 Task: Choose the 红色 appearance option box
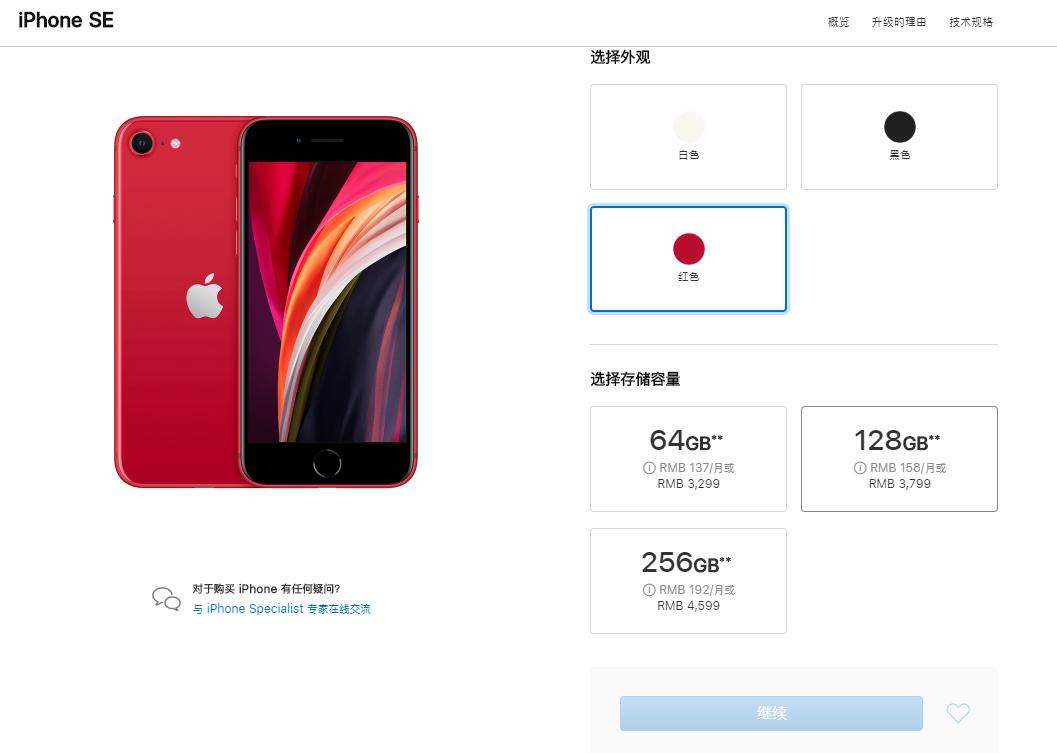[x=688, y=259]
